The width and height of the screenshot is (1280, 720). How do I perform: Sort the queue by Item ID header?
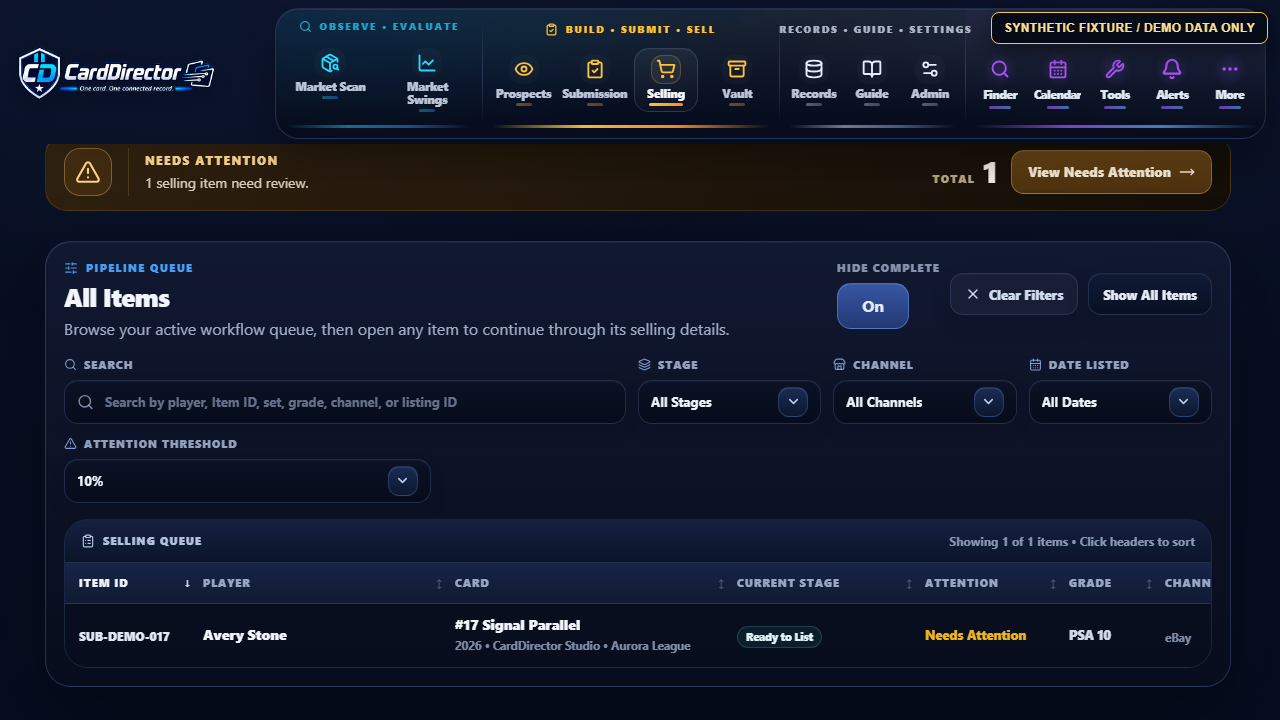135,583
